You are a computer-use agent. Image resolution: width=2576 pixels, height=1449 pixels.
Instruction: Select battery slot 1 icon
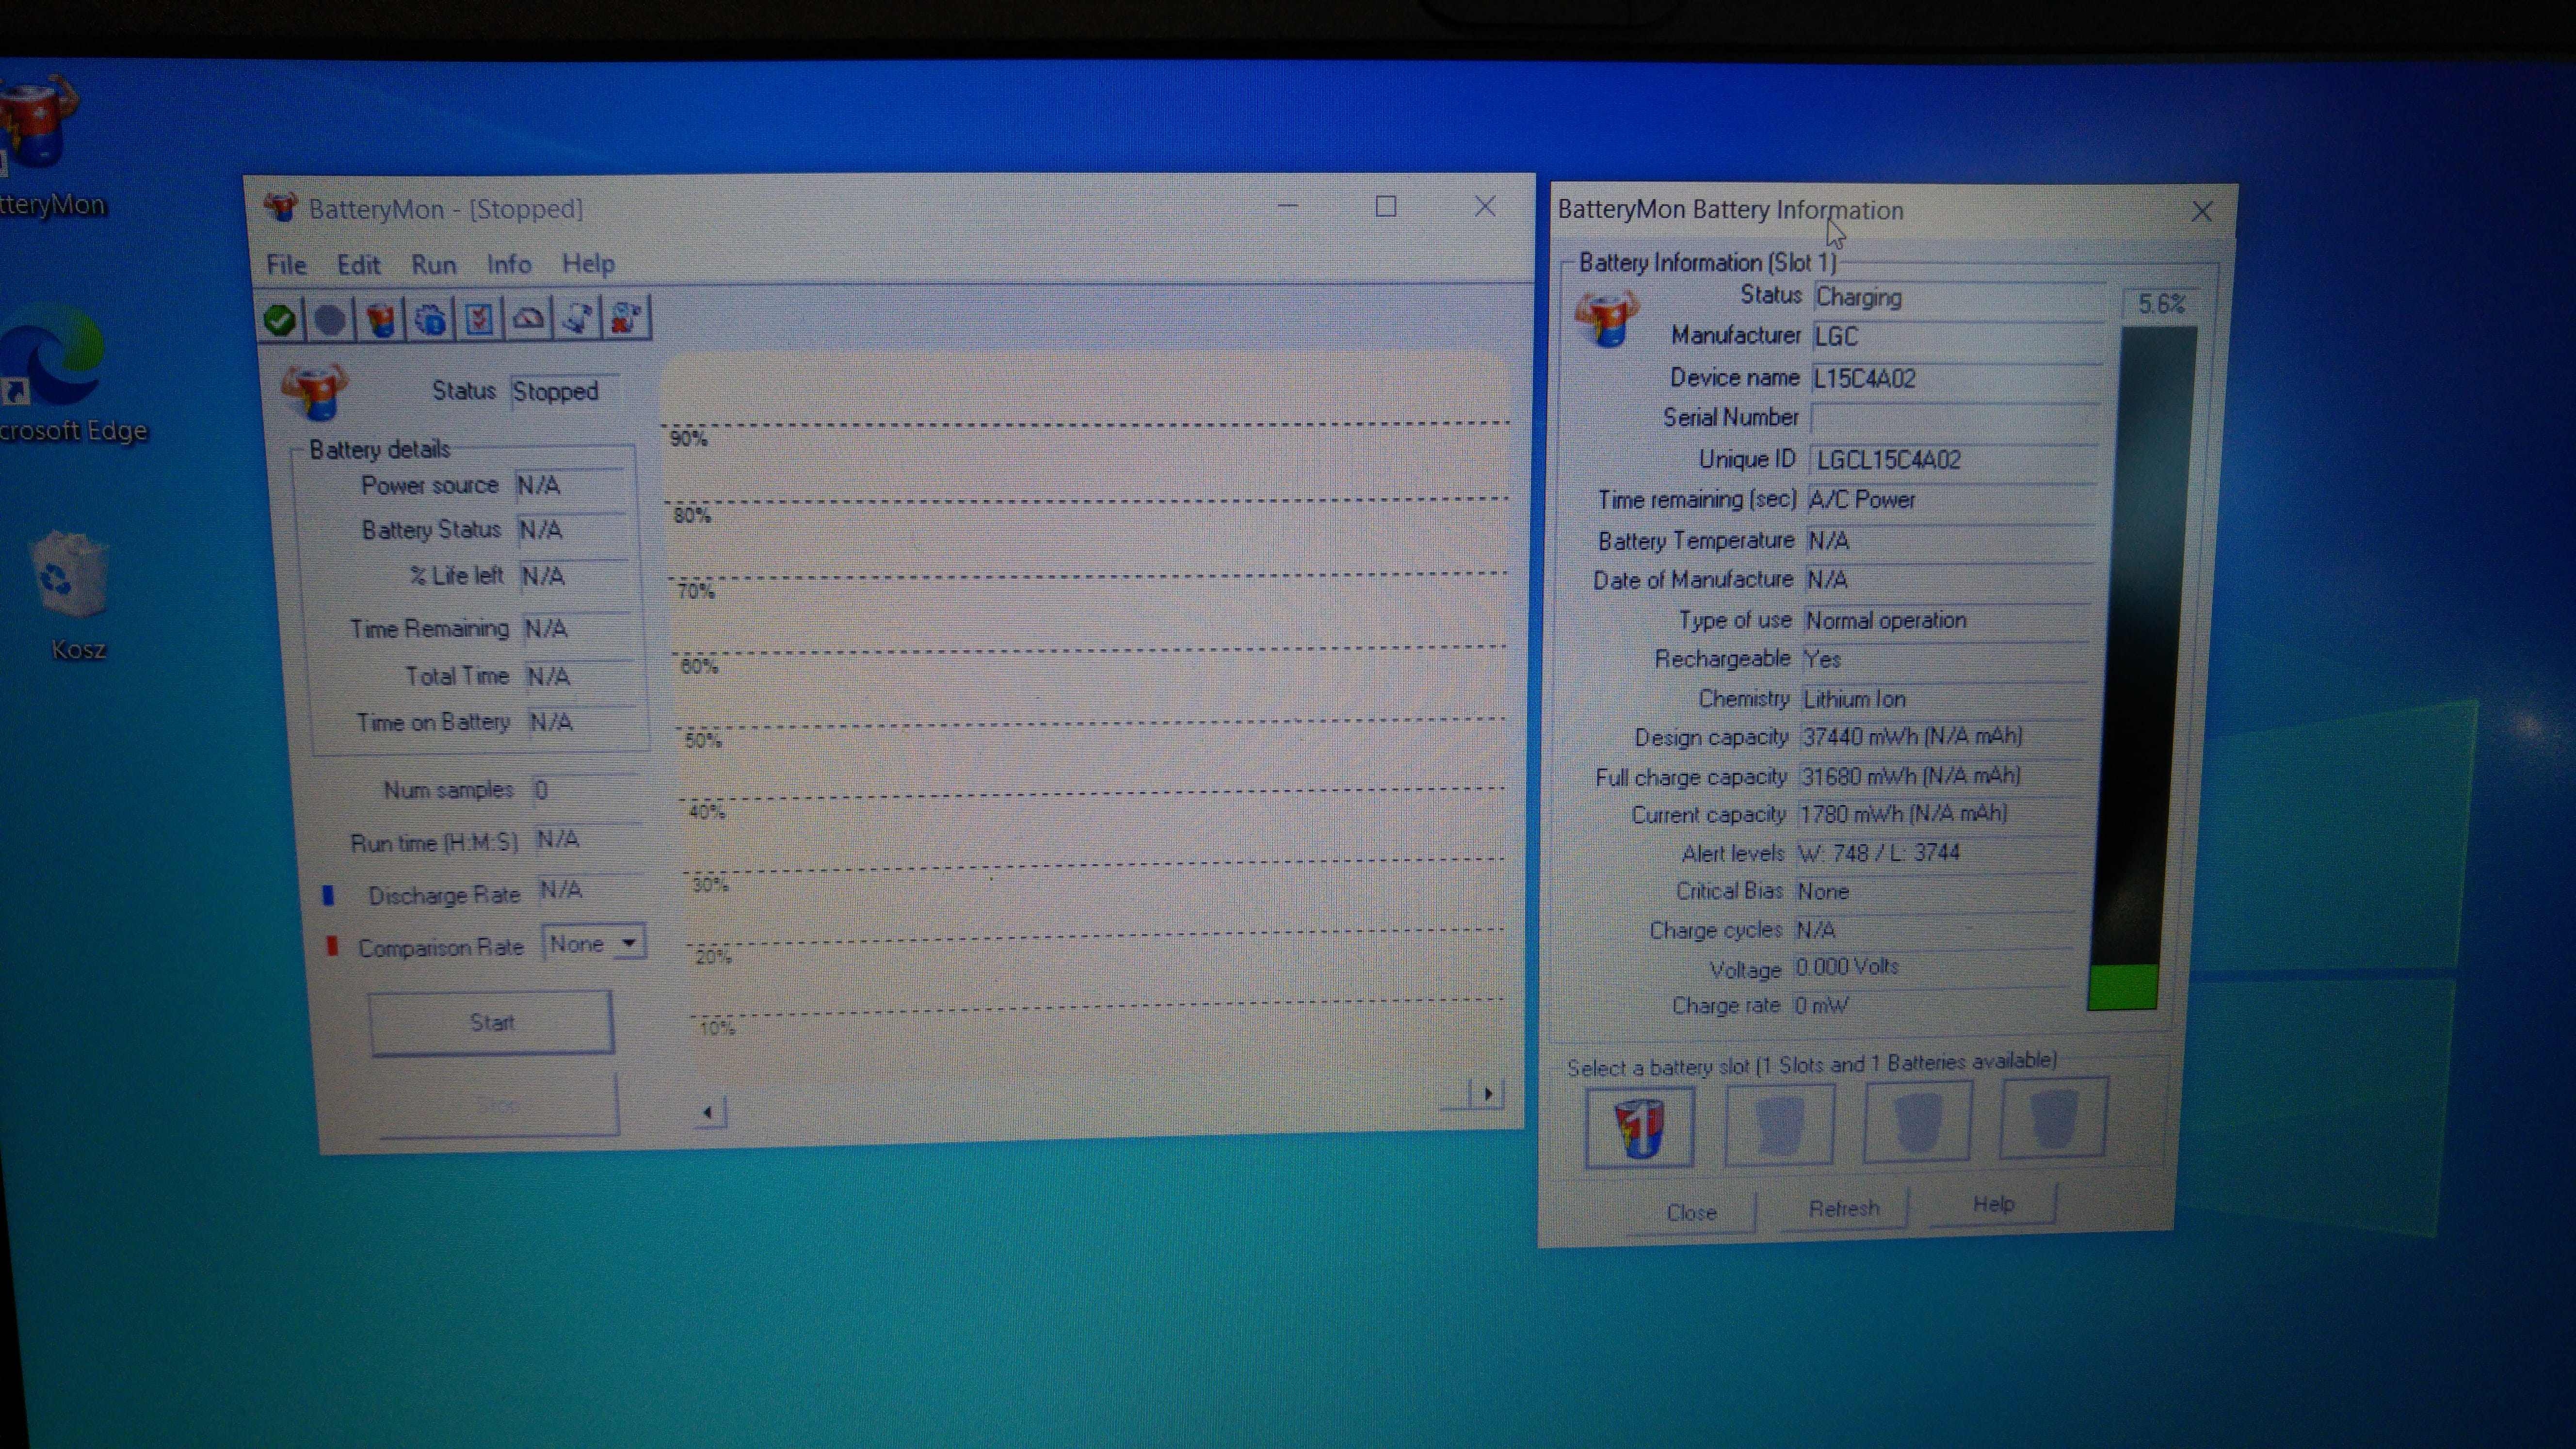pyautogui.click(x=1639, y=1127)
